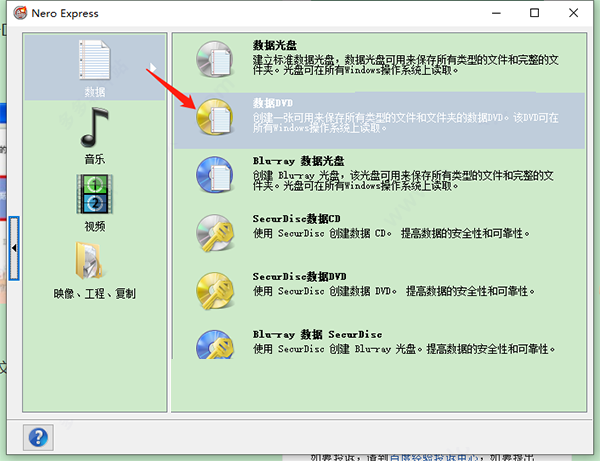Select the 数据 category document icon

(95, 60)
